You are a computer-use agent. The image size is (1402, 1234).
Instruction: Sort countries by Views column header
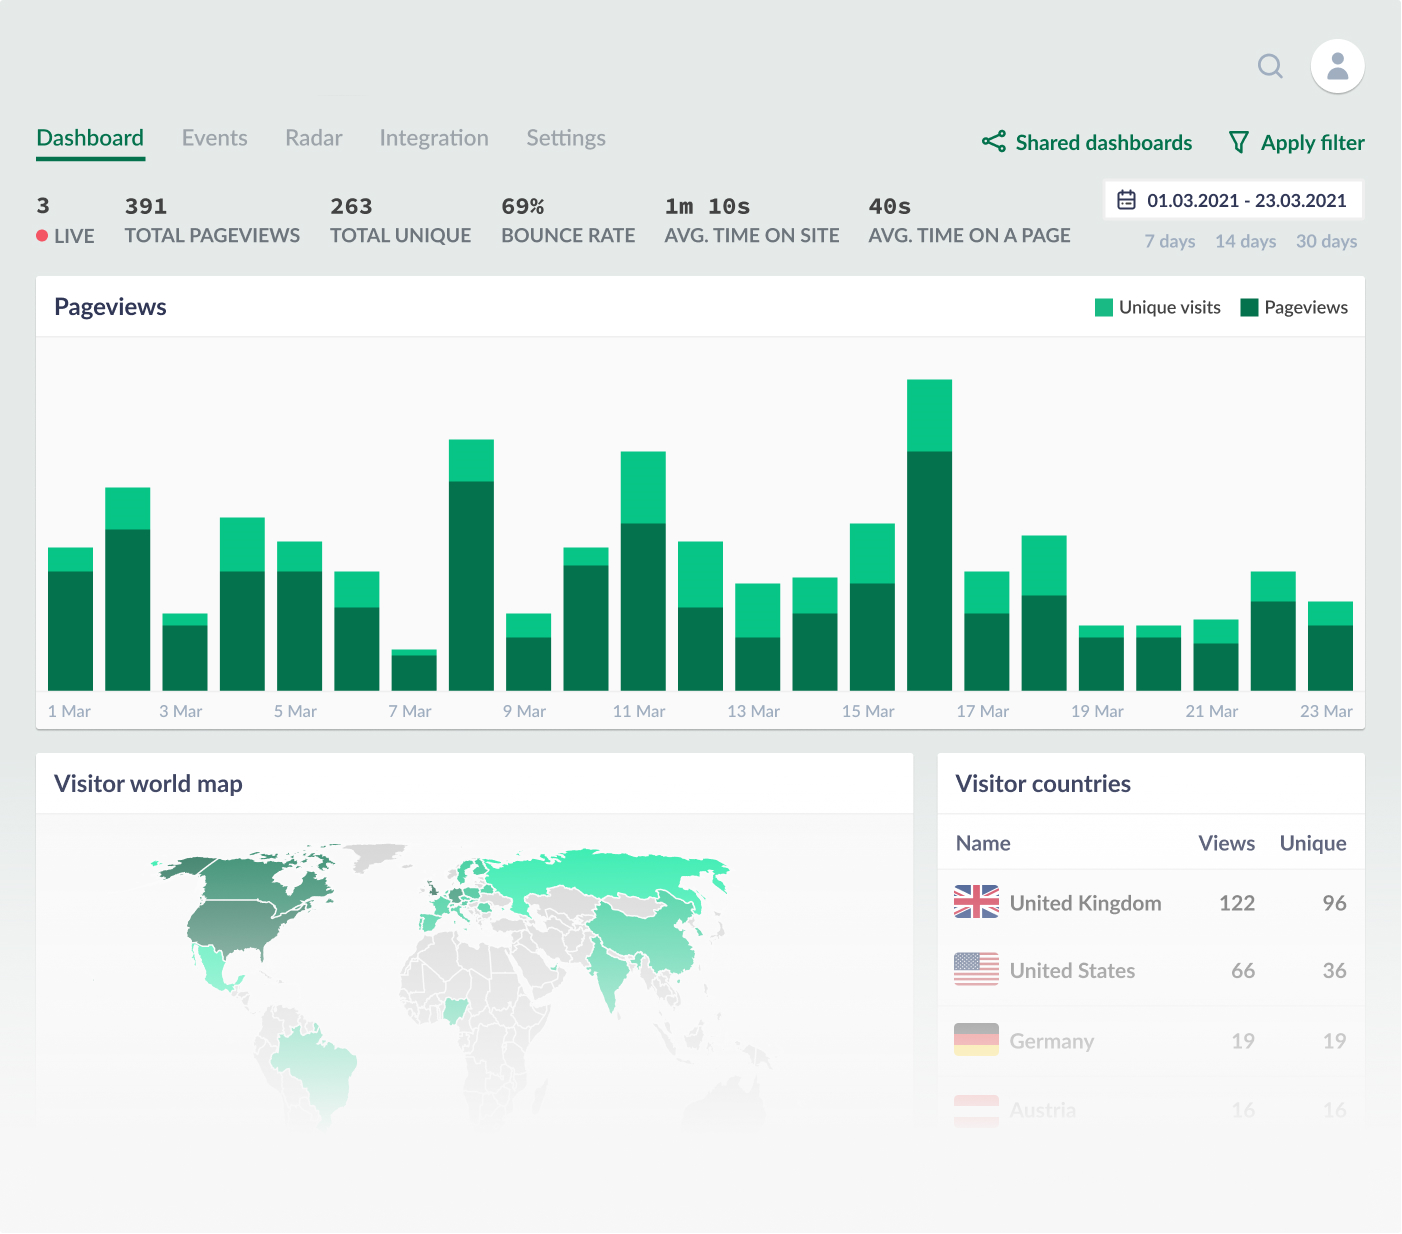pyautogui.click(x=1227, y=843)
